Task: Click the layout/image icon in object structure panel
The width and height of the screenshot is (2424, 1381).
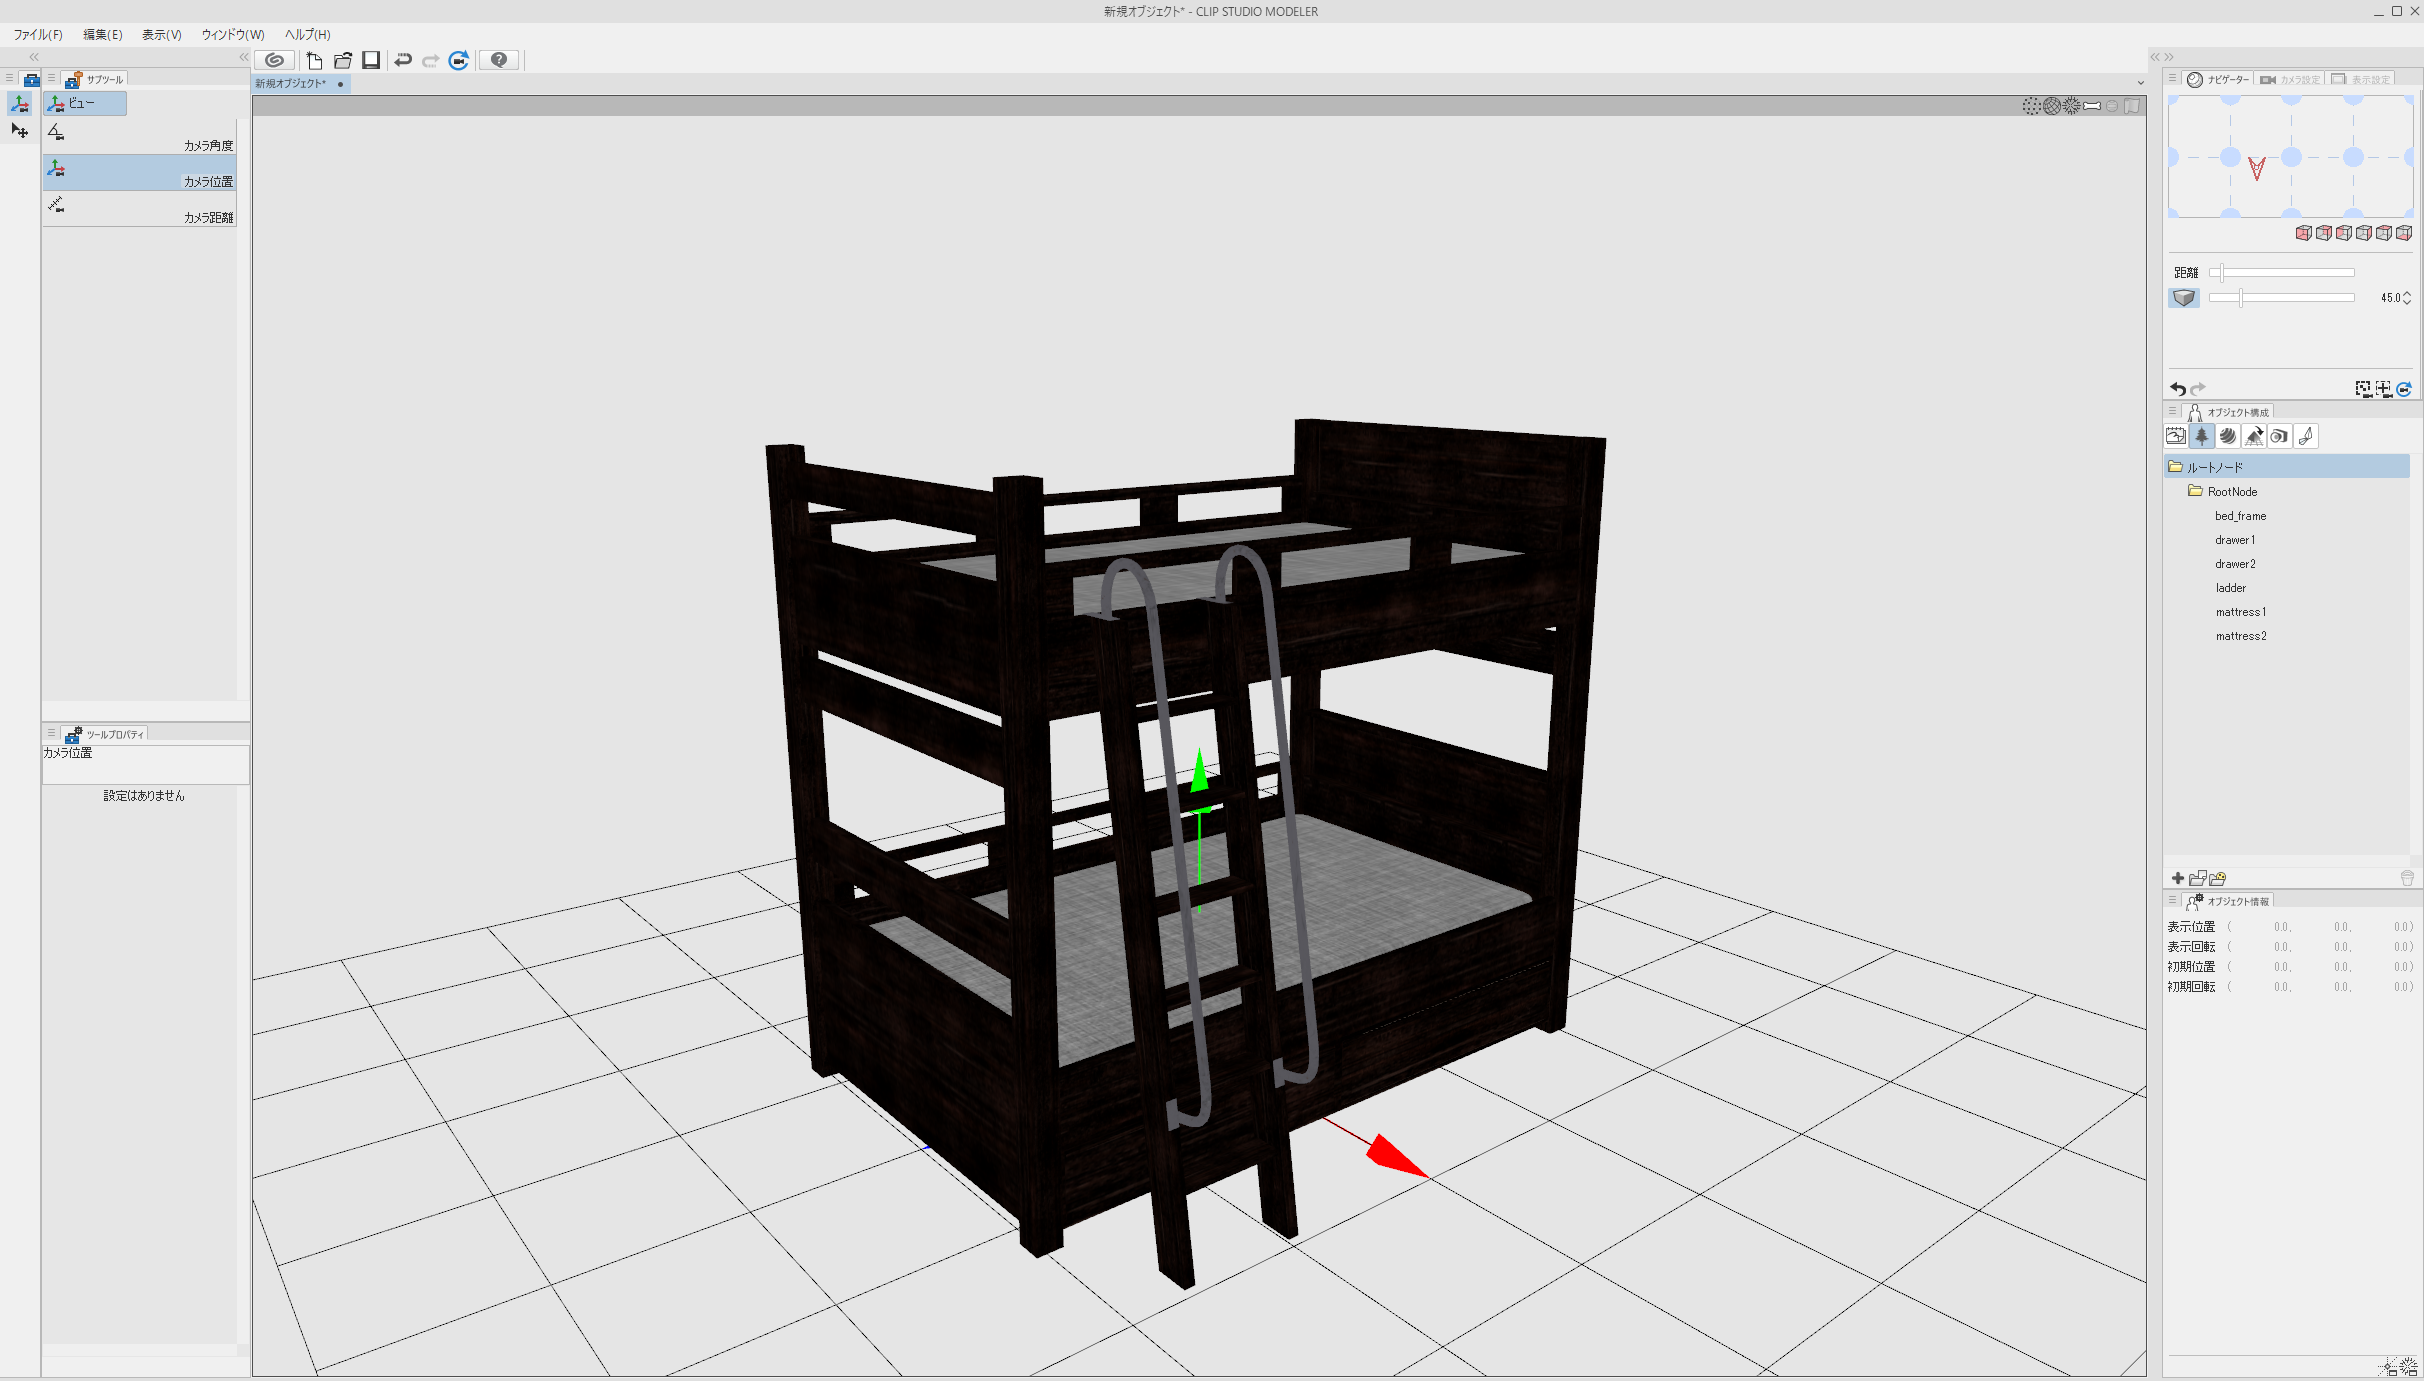Action: 2176,436
